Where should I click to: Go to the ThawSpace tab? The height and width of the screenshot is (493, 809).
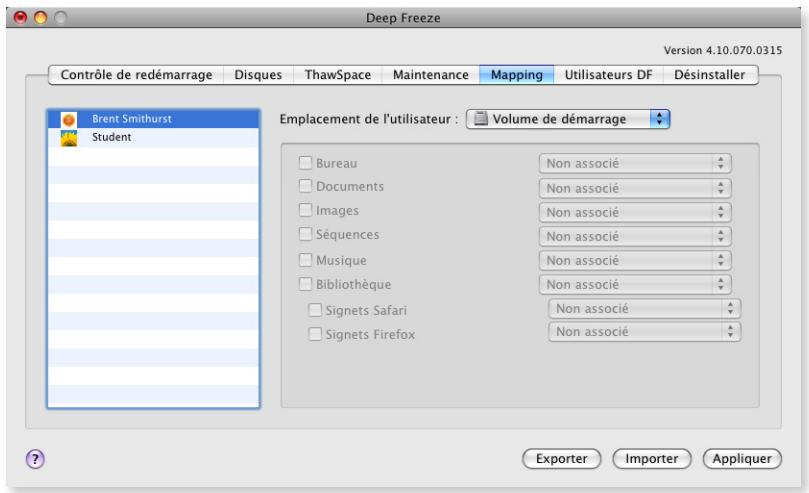click(338, 75)
